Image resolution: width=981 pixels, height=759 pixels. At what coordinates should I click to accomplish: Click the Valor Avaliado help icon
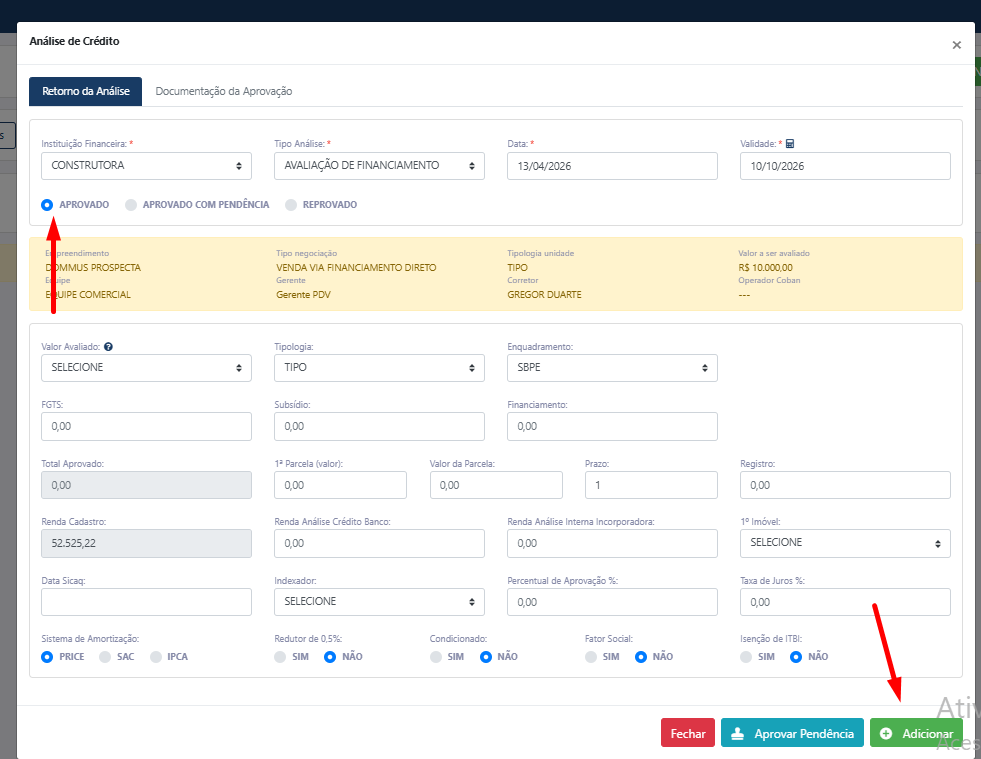[108, 347]
